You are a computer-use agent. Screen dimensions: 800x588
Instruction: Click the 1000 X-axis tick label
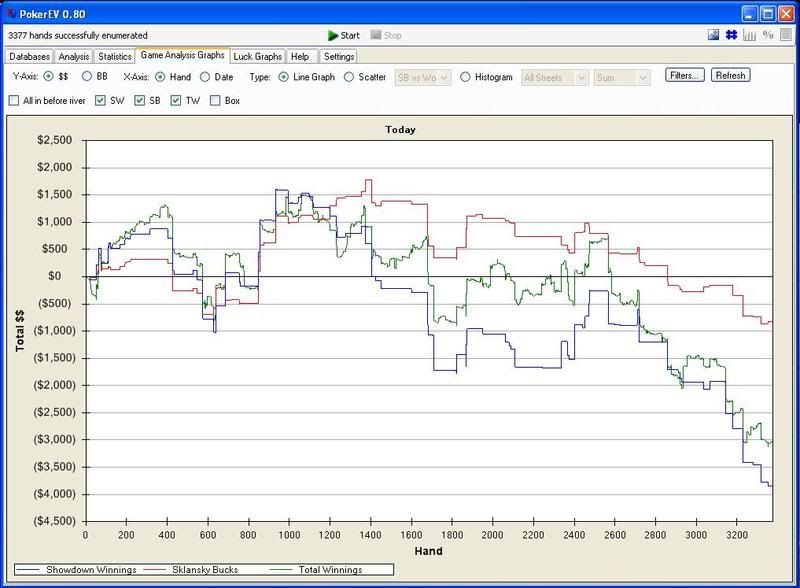[x=289, y=535]
